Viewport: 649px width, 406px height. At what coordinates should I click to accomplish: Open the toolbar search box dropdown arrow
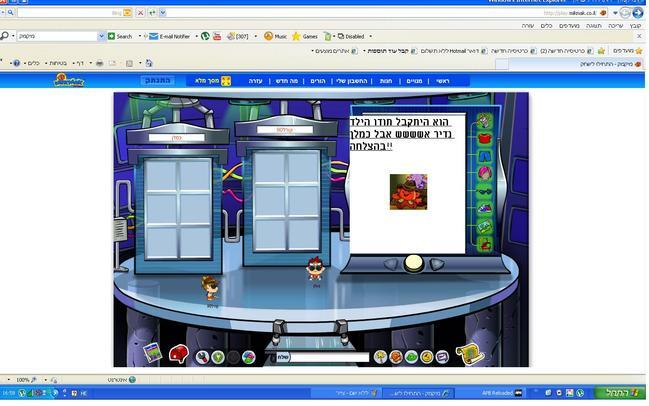(x=101, y=36)
